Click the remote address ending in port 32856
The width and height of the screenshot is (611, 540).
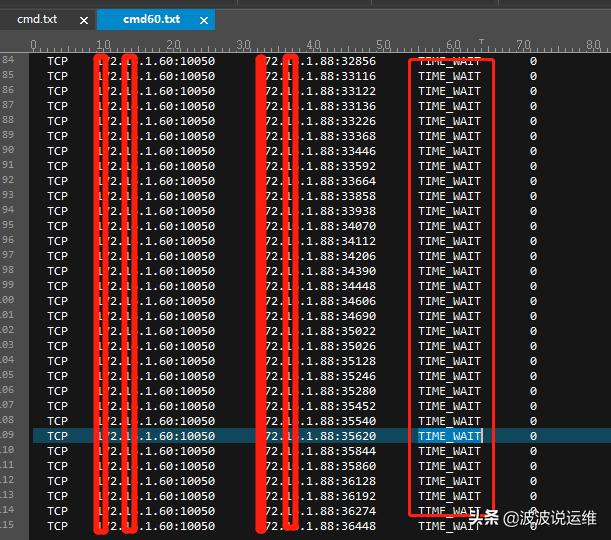320,61
